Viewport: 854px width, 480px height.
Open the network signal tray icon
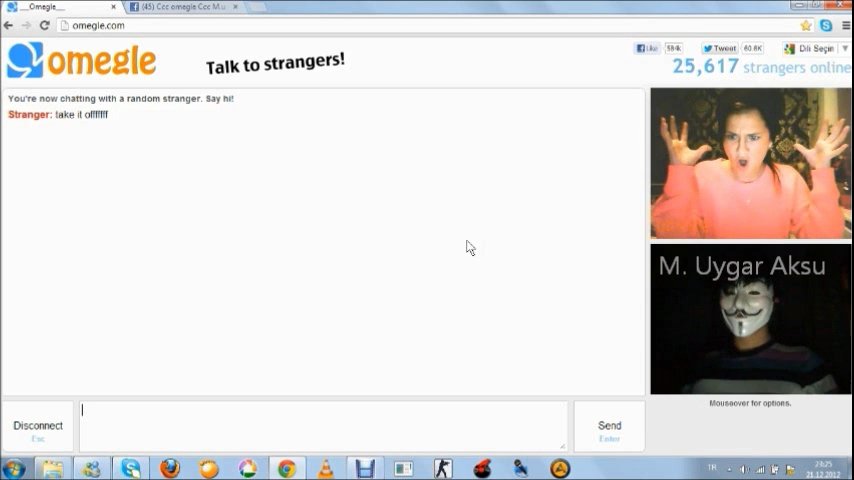coord(760,469)
